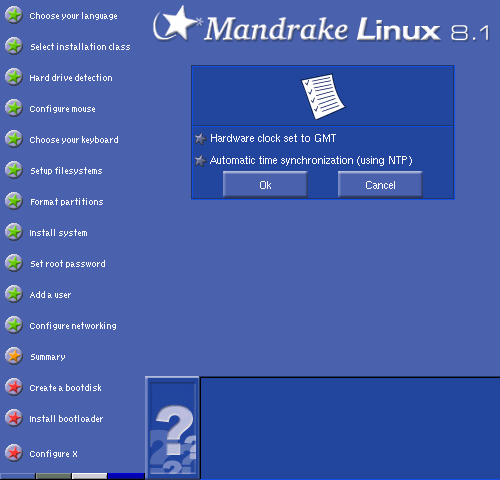Click the red star for Configure X

pyautogui.click(x=14, y=453)
